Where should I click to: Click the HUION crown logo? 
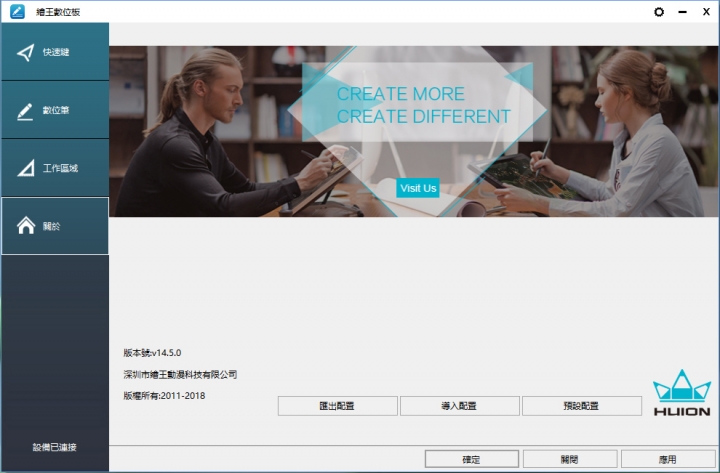682,393
